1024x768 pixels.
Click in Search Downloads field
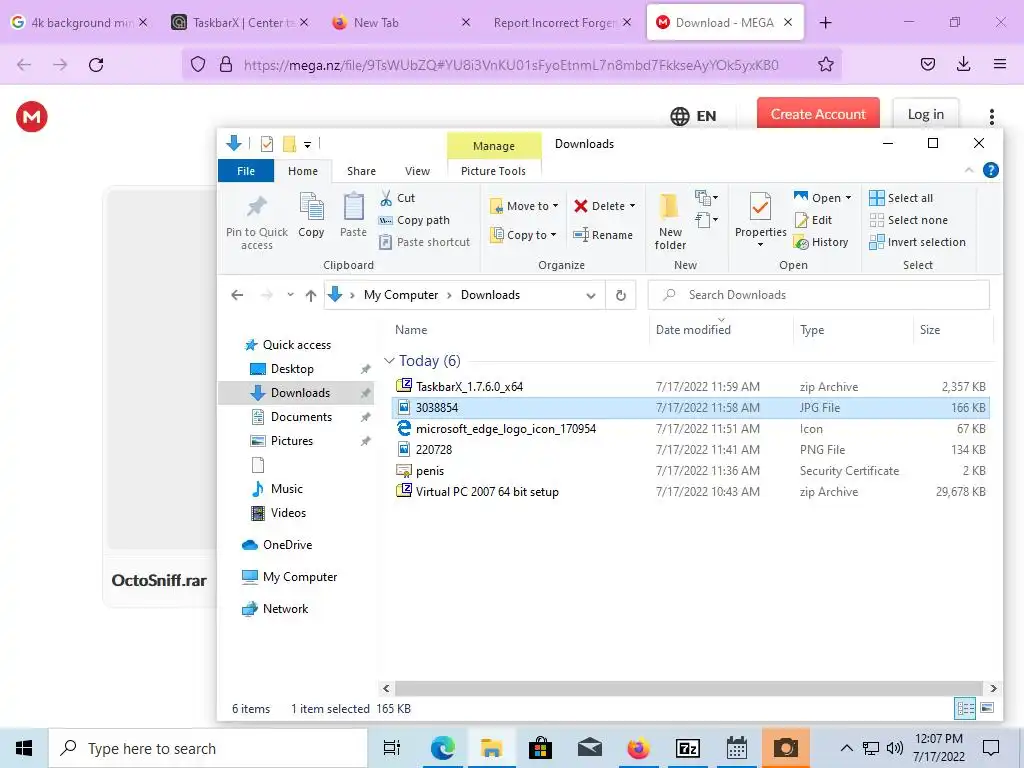coord(819,295)
